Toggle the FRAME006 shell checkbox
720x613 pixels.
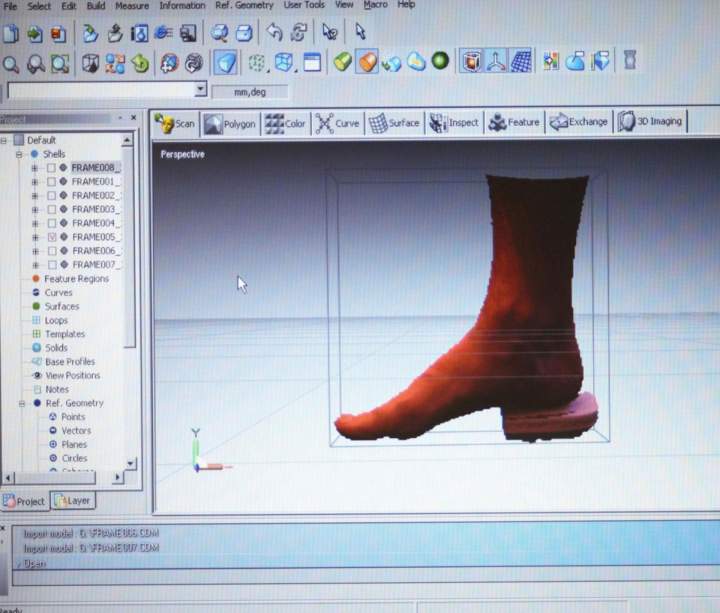click(52, 251)
